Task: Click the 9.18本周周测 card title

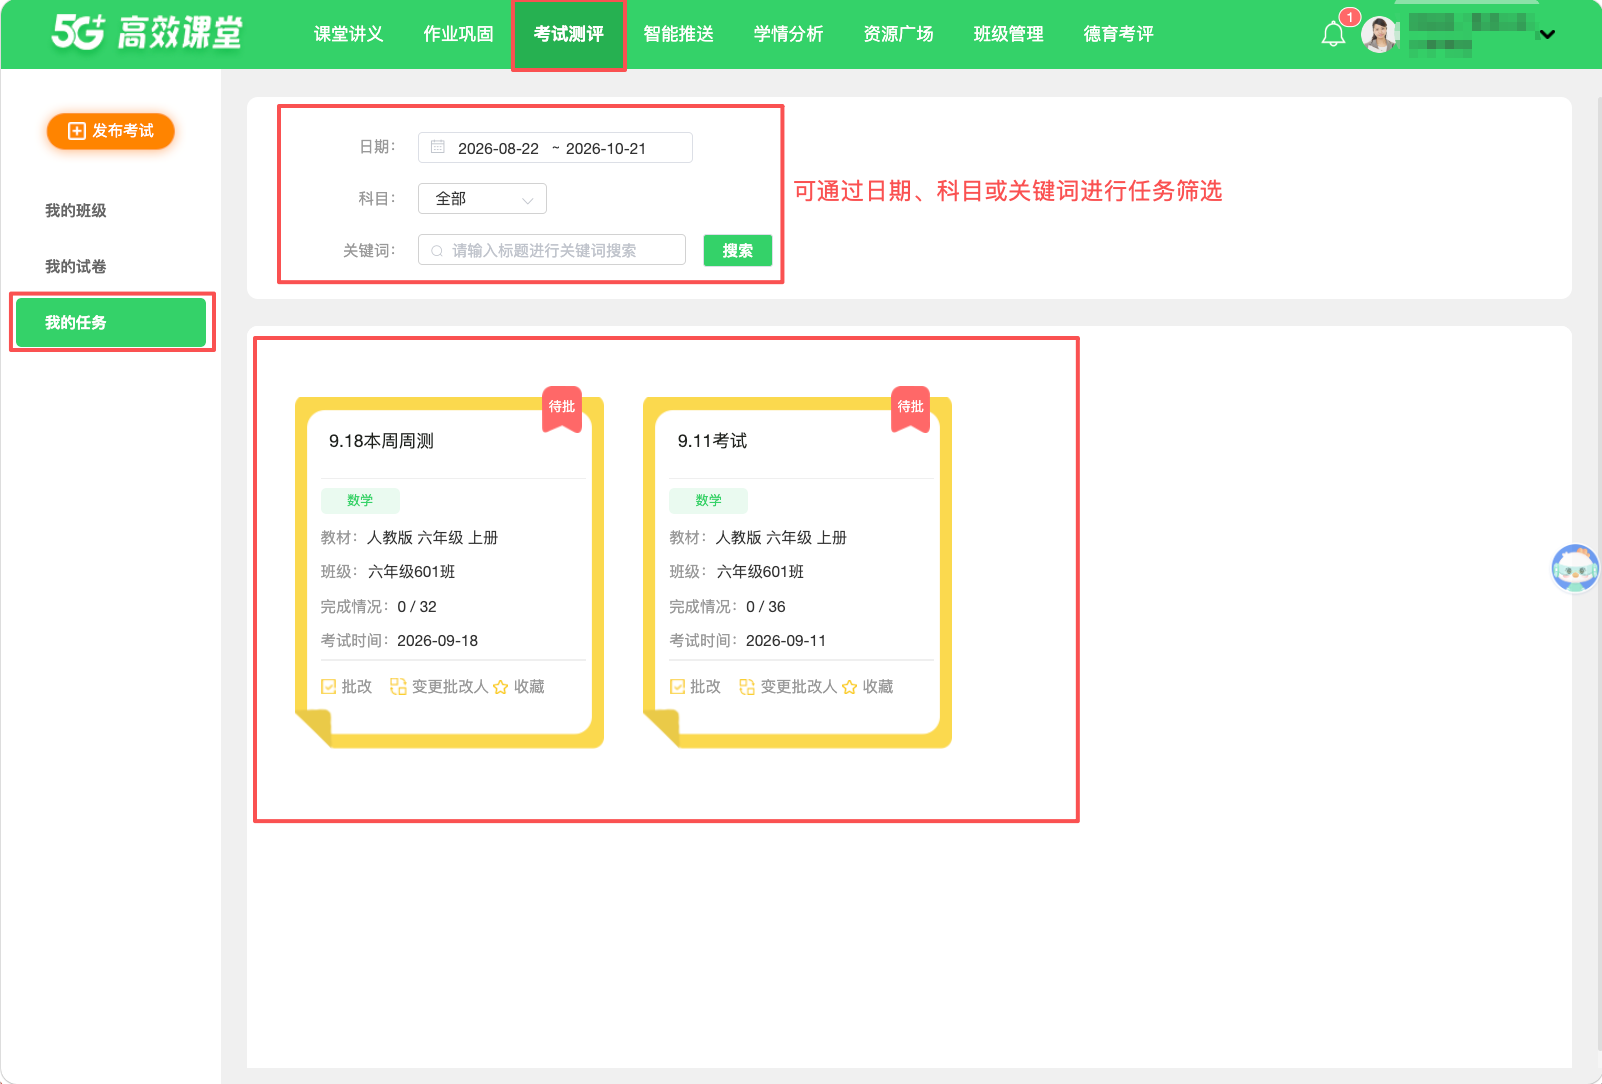Action: click(381, 441)
